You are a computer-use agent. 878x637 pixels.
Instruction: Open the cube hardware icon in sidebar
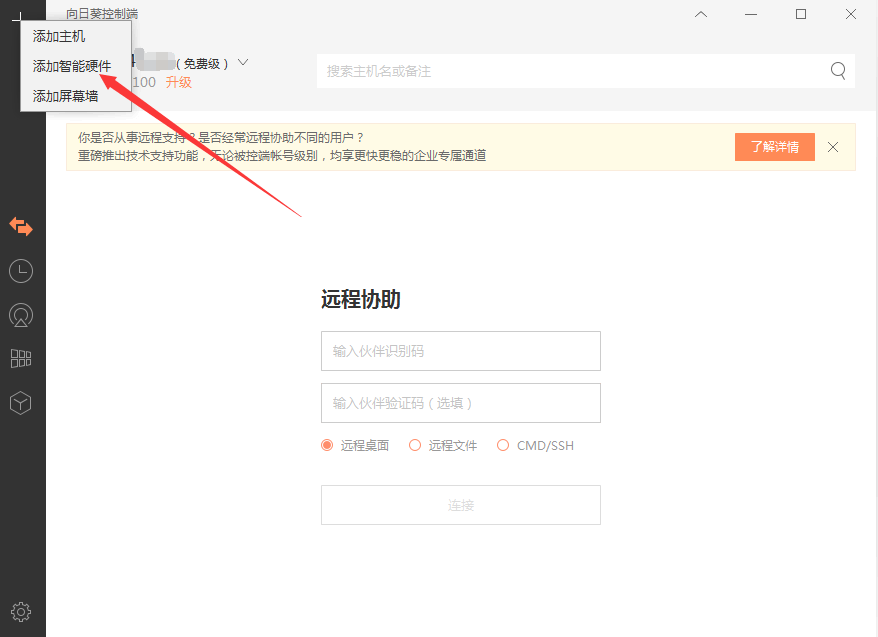[21, 403]
